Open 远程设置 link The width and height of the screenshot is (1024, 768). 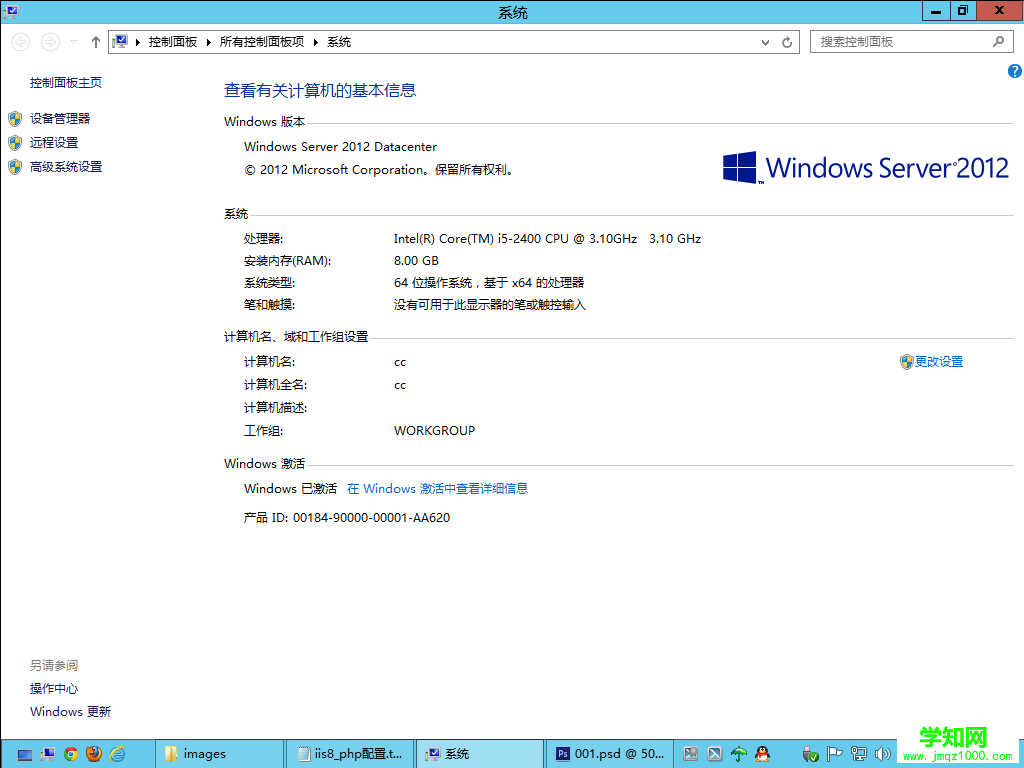click(x=54, y=142)
